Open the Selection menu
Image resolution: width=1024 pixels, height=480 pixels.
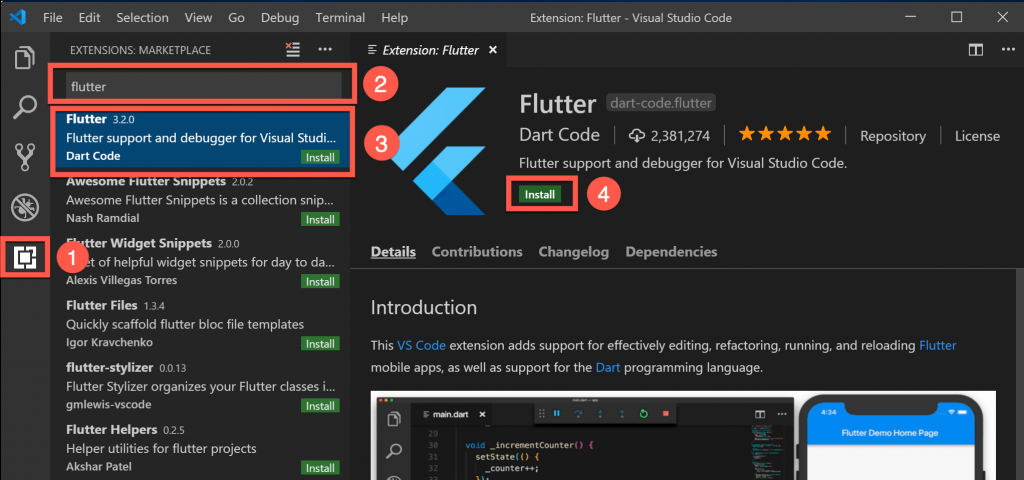coord(142,18)
